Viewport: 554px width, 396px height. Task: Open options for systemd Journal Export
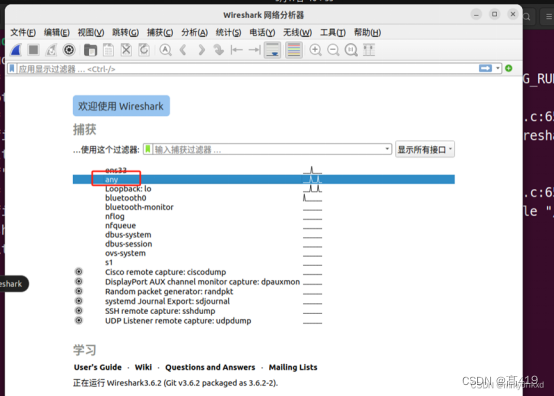(x=79, y=301)
